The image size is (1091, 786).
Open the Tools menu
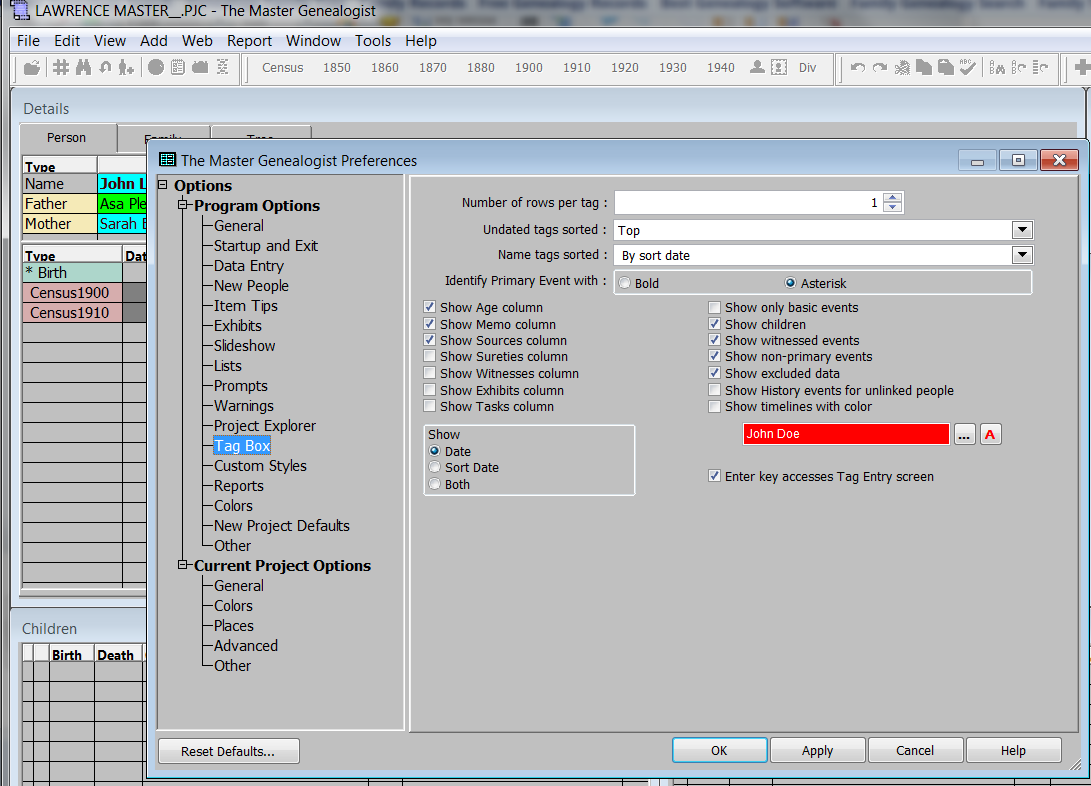click(x=373, y=41)
